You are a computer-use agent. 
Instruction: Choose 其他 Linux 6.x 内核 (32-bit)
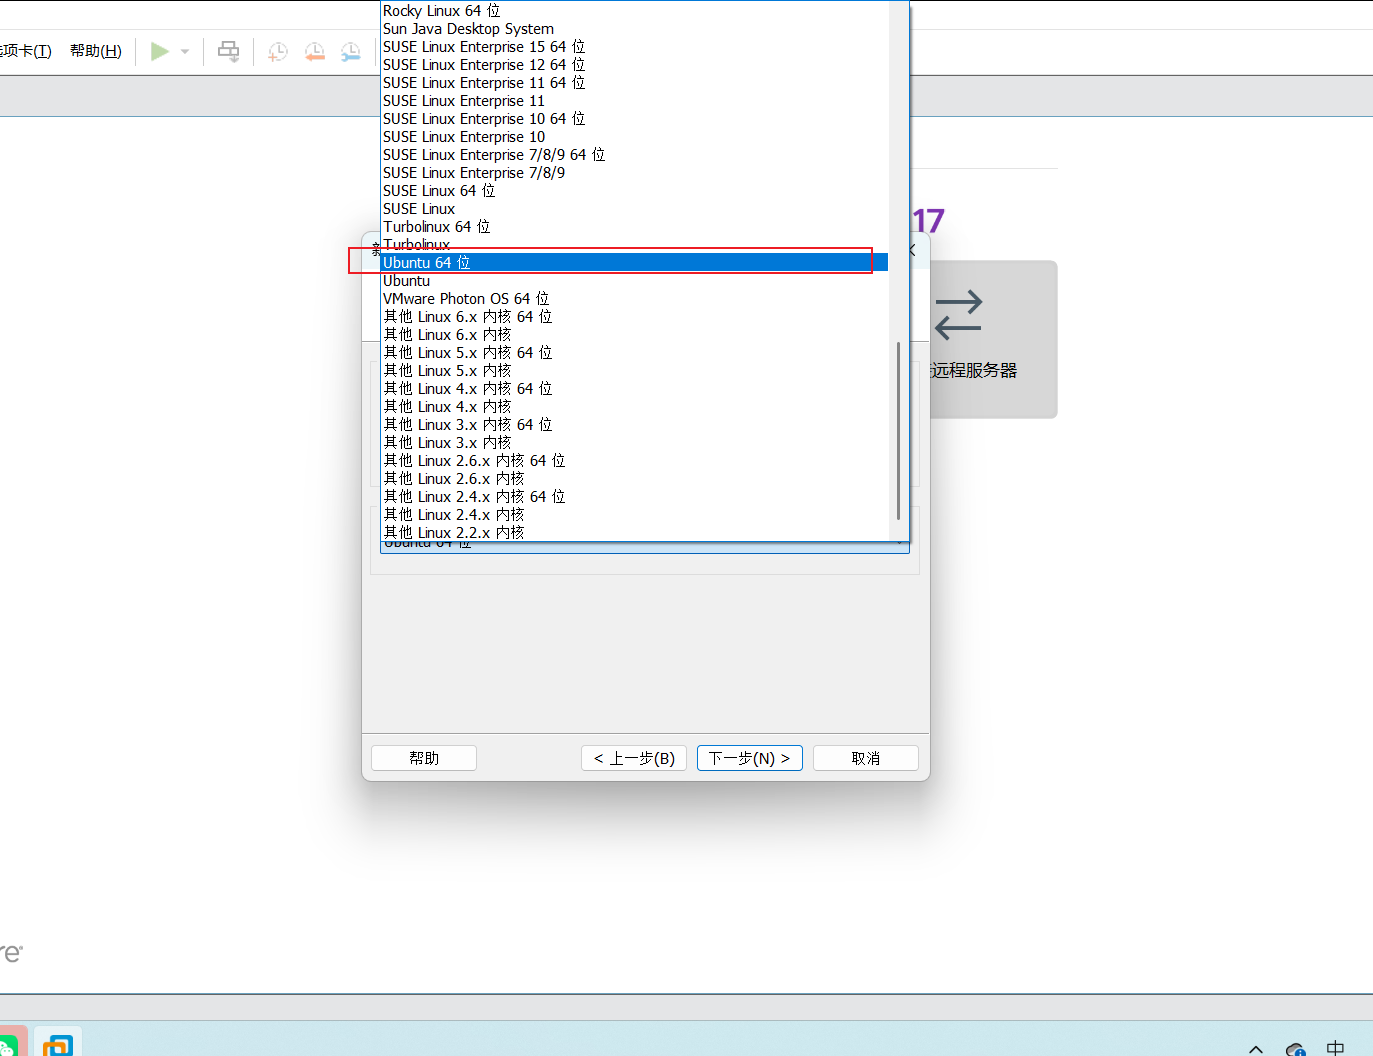(x=634, y=335)
